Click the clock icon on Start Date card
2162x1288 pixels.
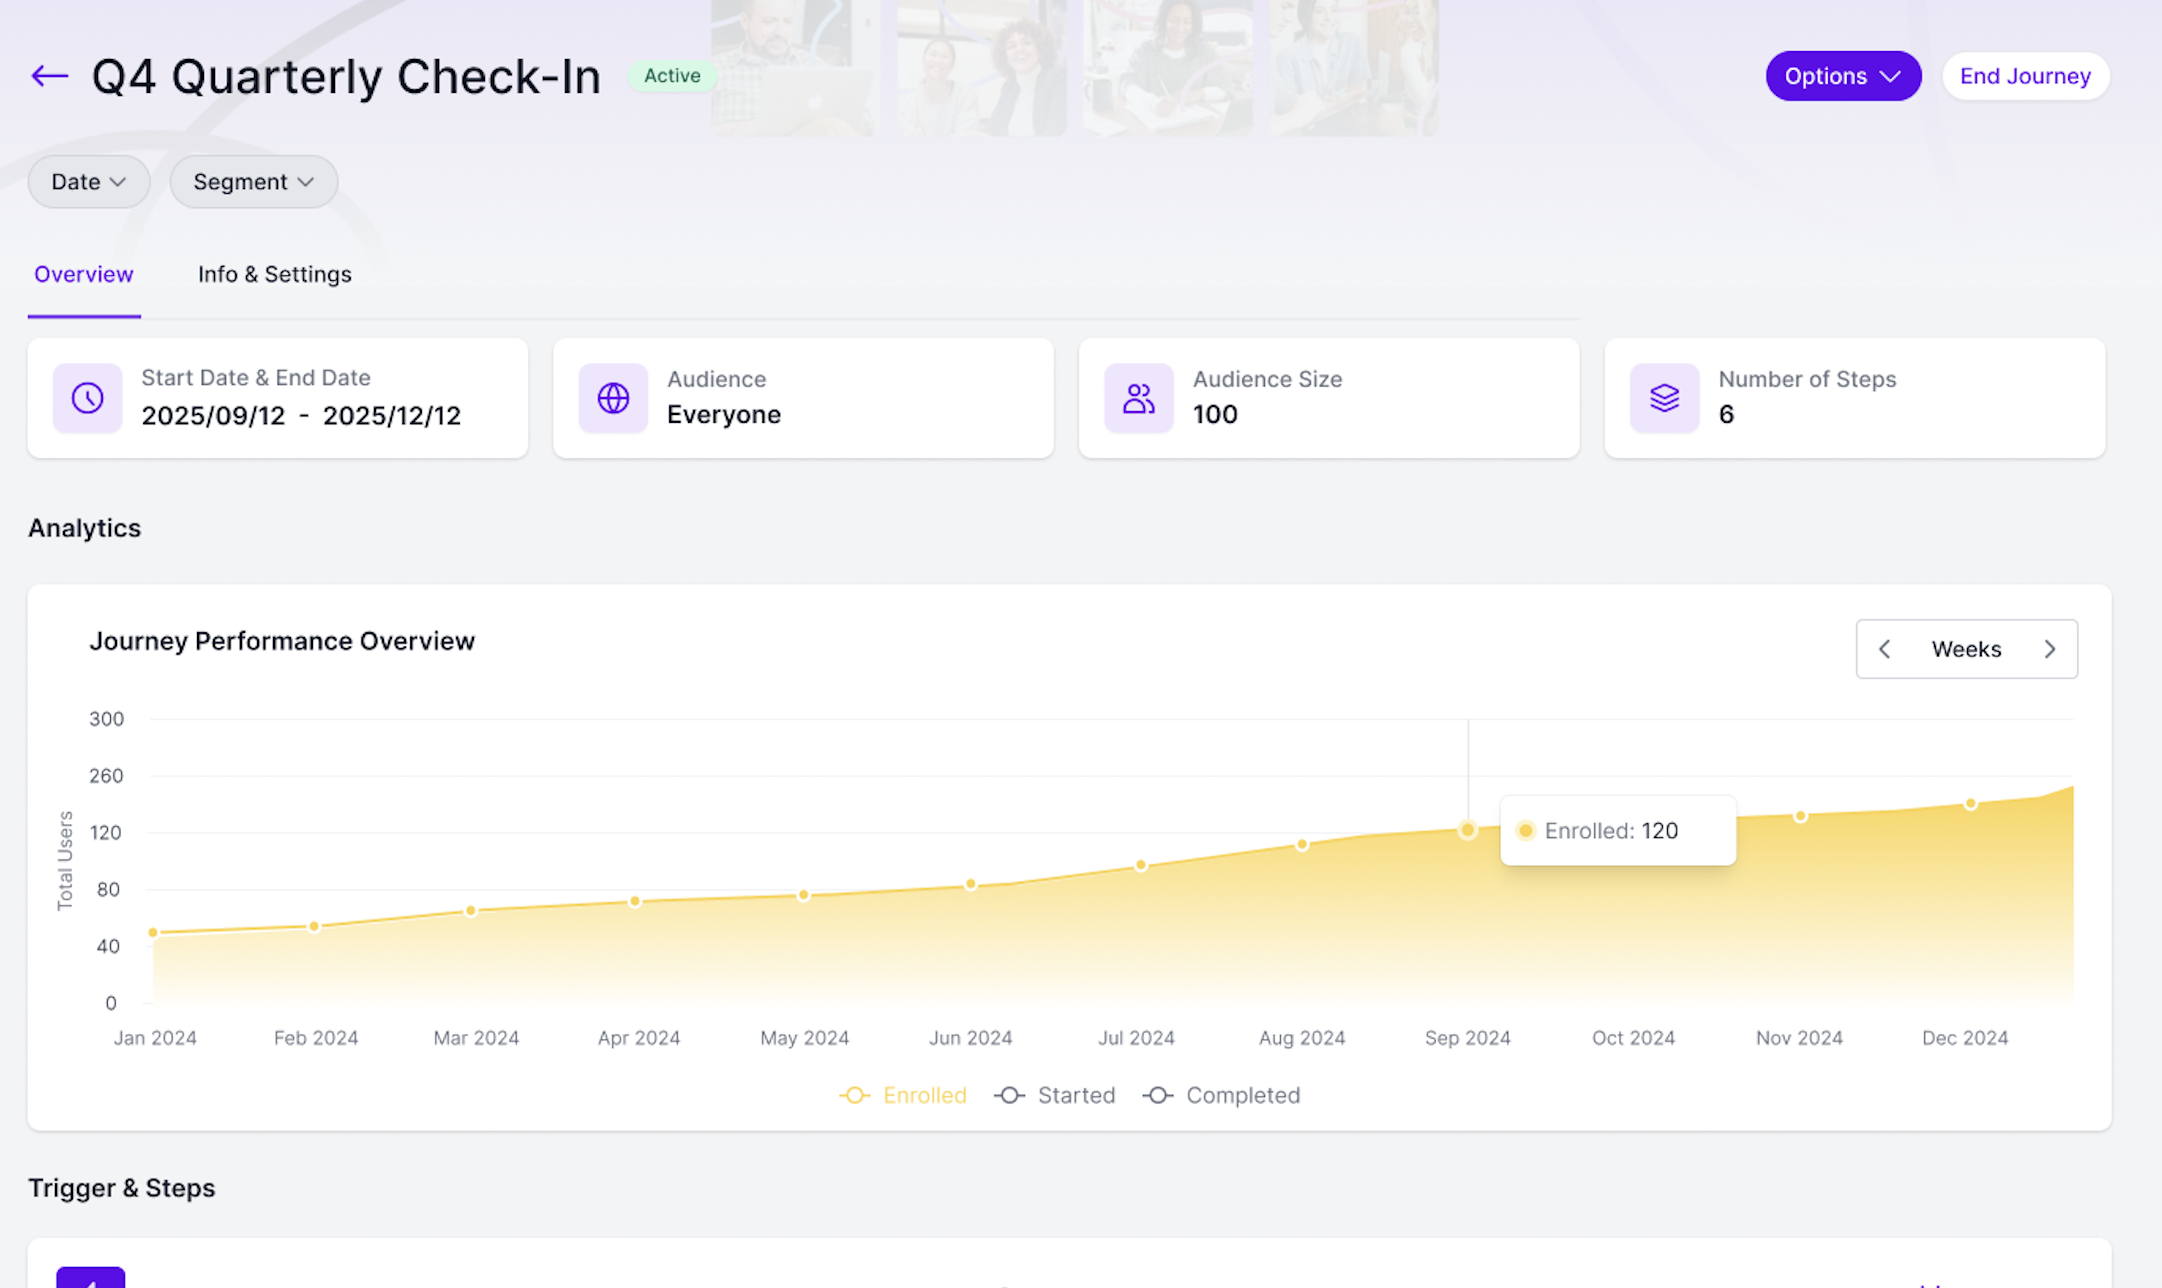click(x=88, y=398)
